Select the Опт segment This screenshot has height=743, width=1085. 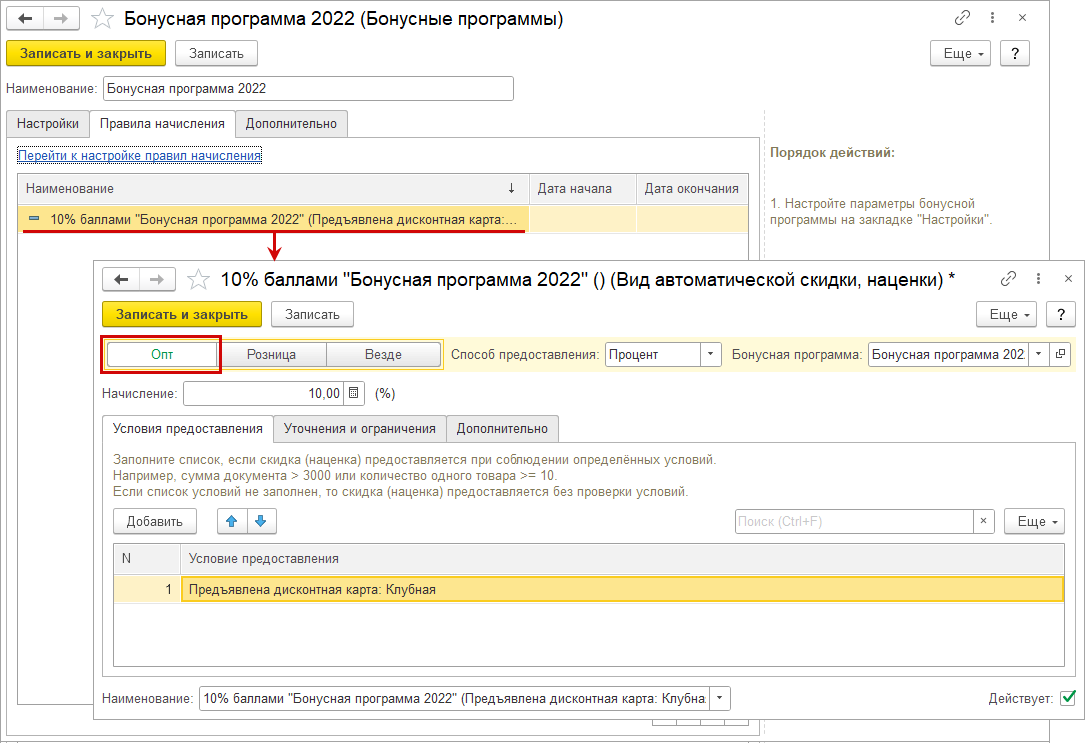(162, 354)
